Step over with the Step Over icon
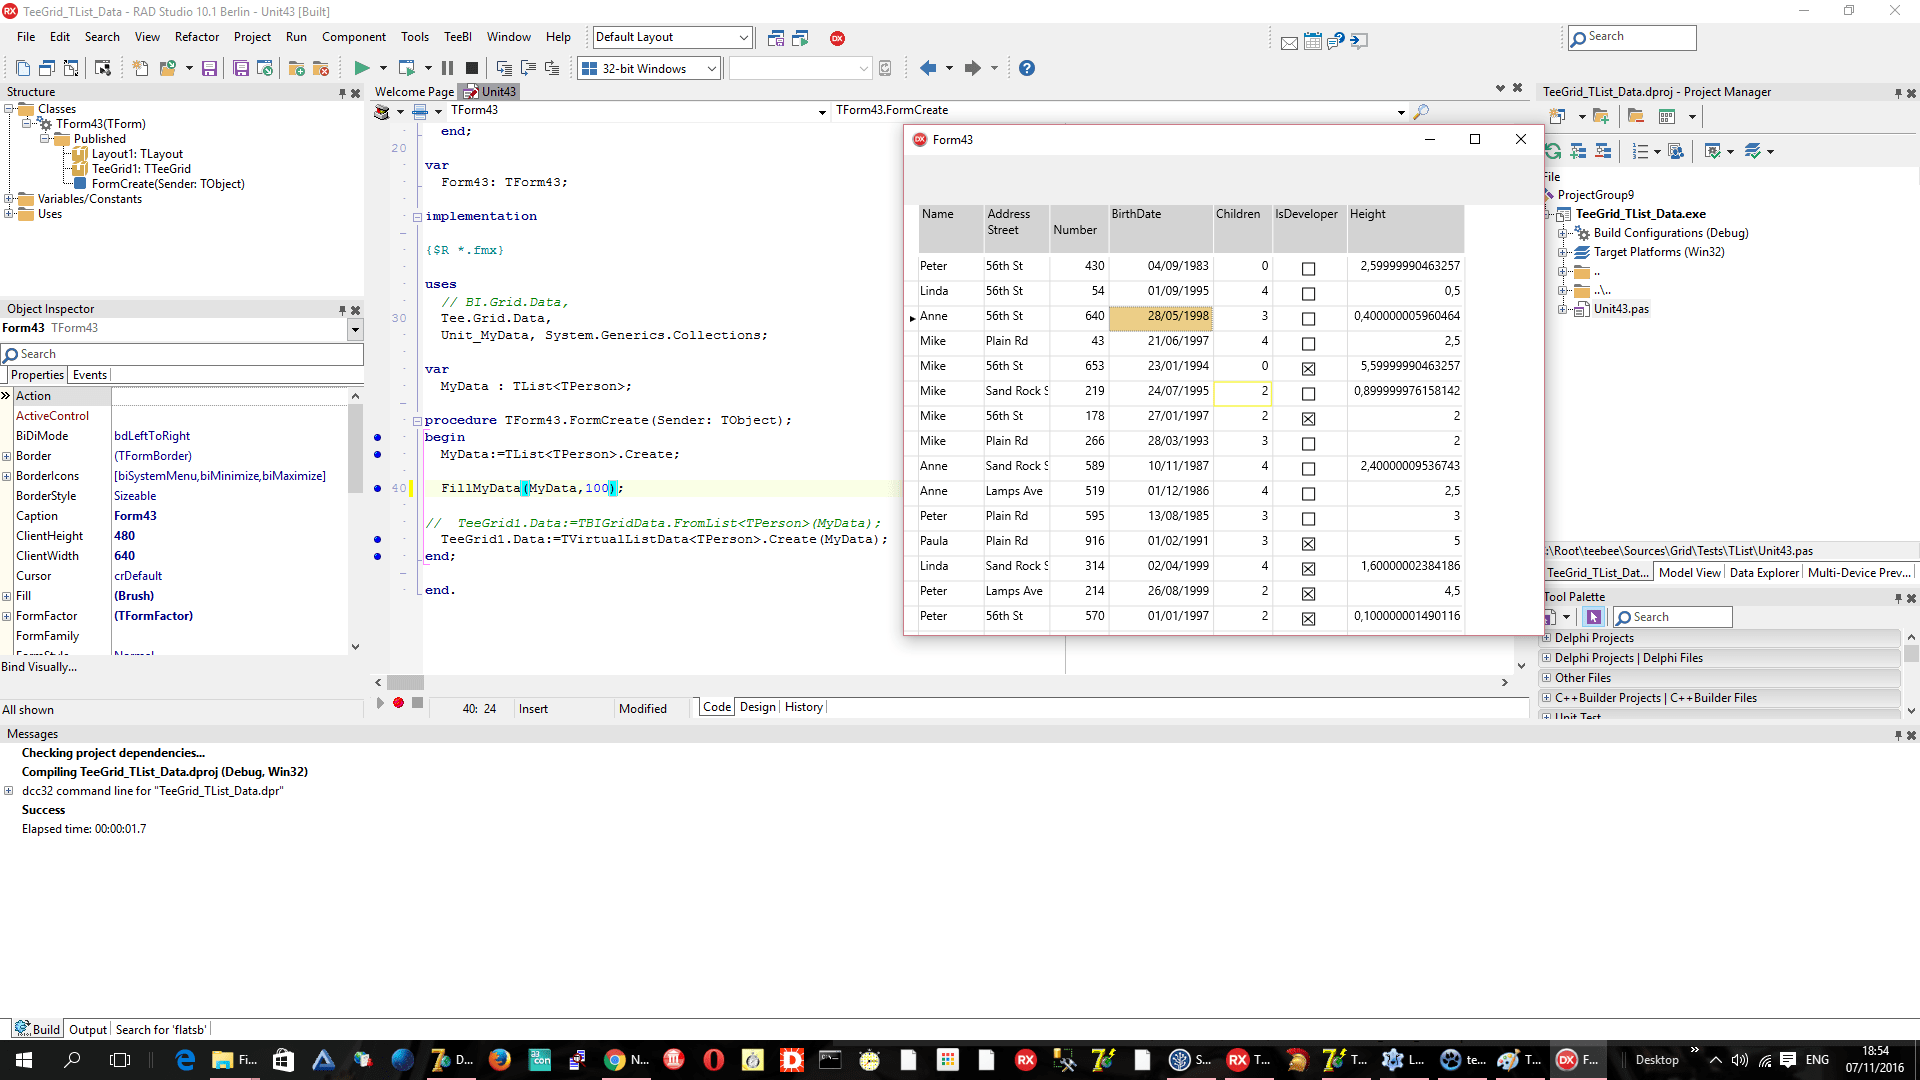 528,68
